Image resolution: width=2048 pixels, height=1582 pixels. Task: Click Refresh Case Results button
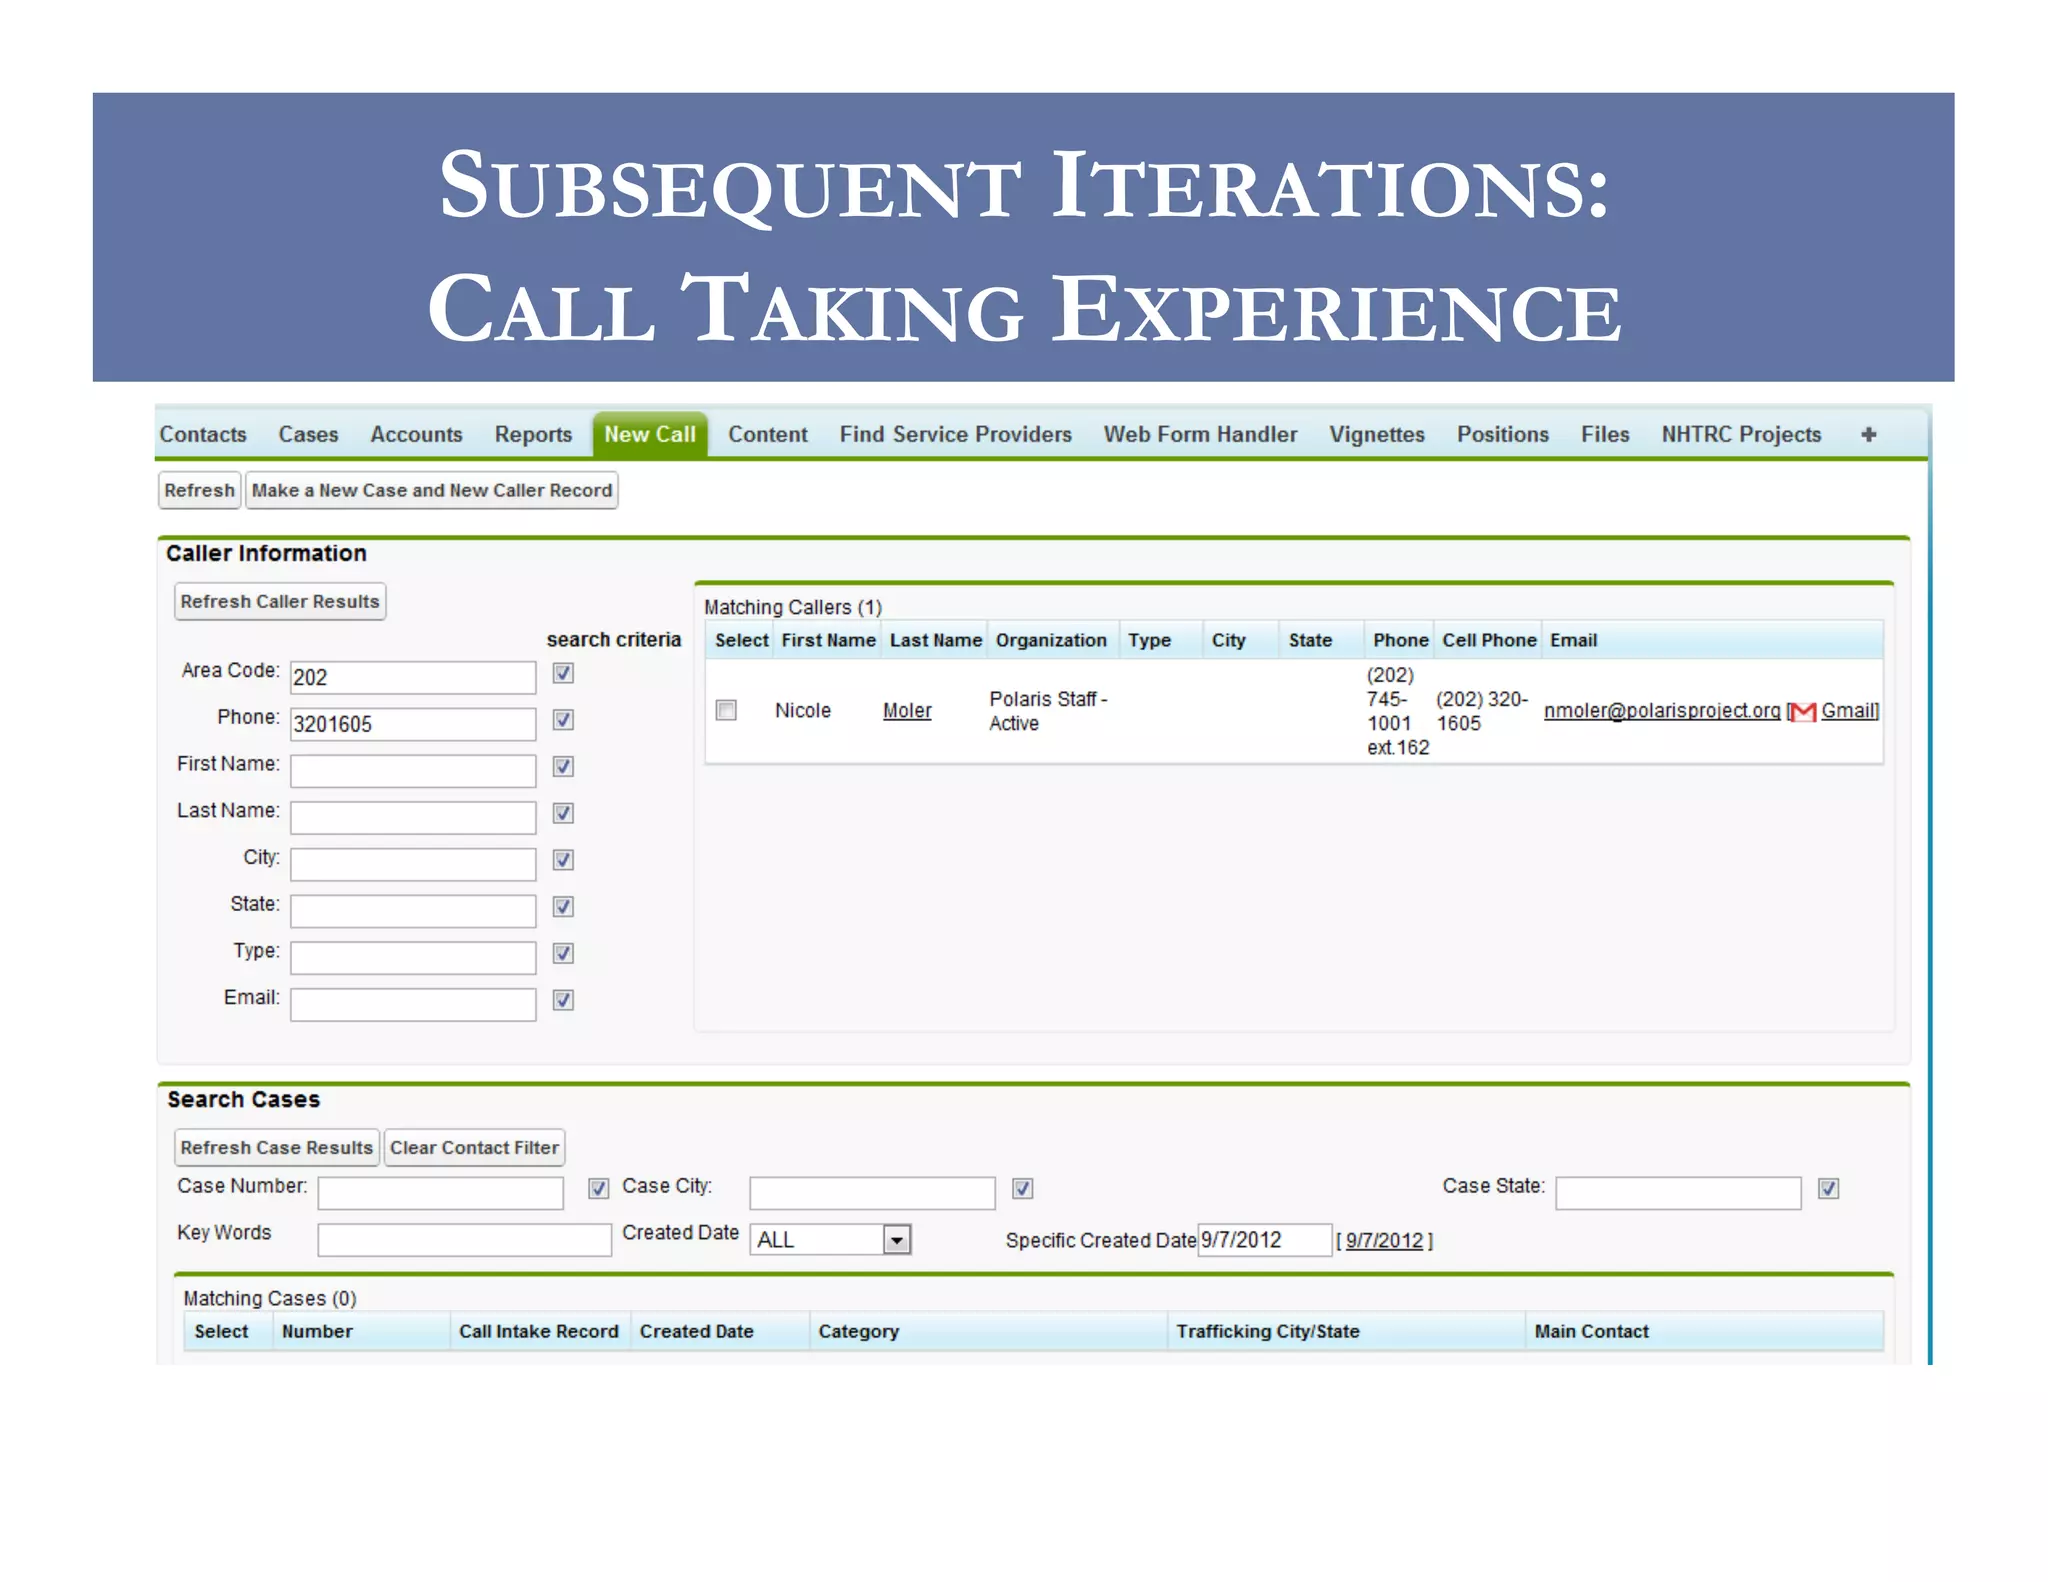[276, 1147]
